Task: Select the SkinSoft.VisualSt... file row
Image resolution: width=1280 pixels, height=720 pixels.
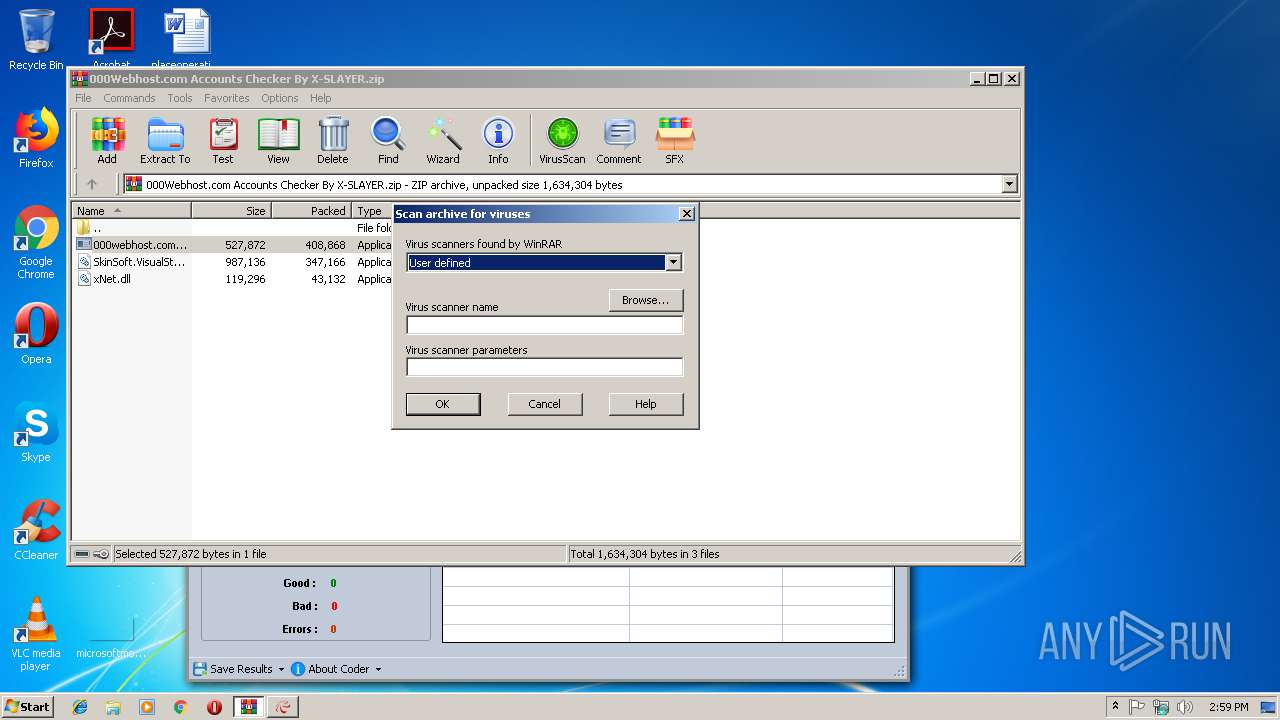Action: (233, 262)
